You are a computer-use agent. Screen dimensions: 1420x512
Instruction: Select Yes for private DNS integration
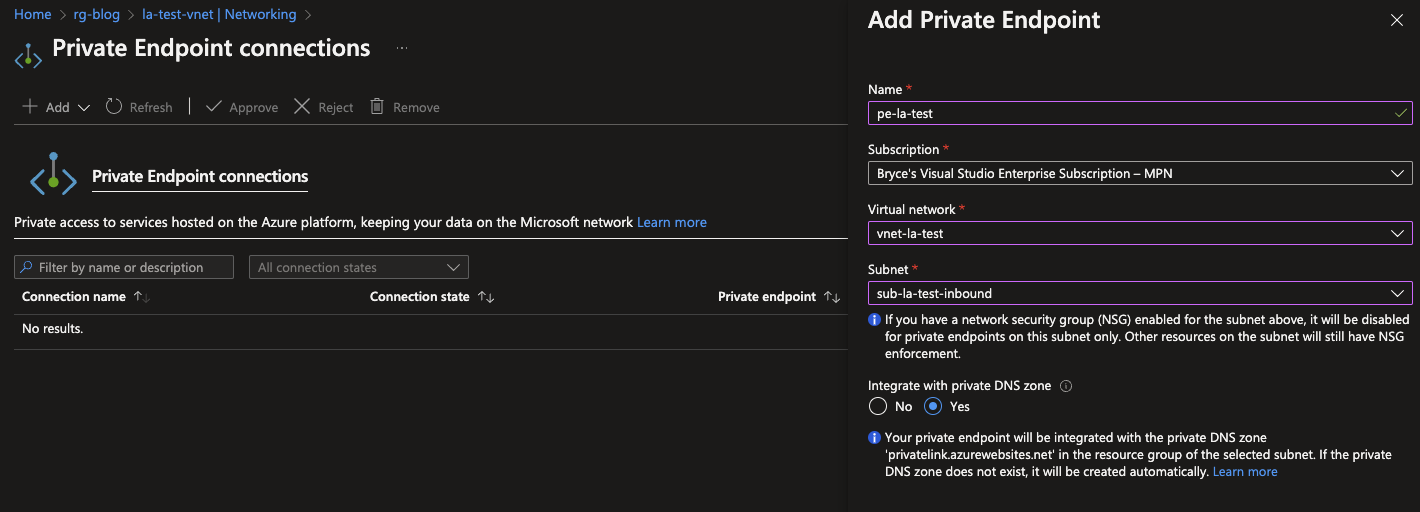click(x=933, y=406)
